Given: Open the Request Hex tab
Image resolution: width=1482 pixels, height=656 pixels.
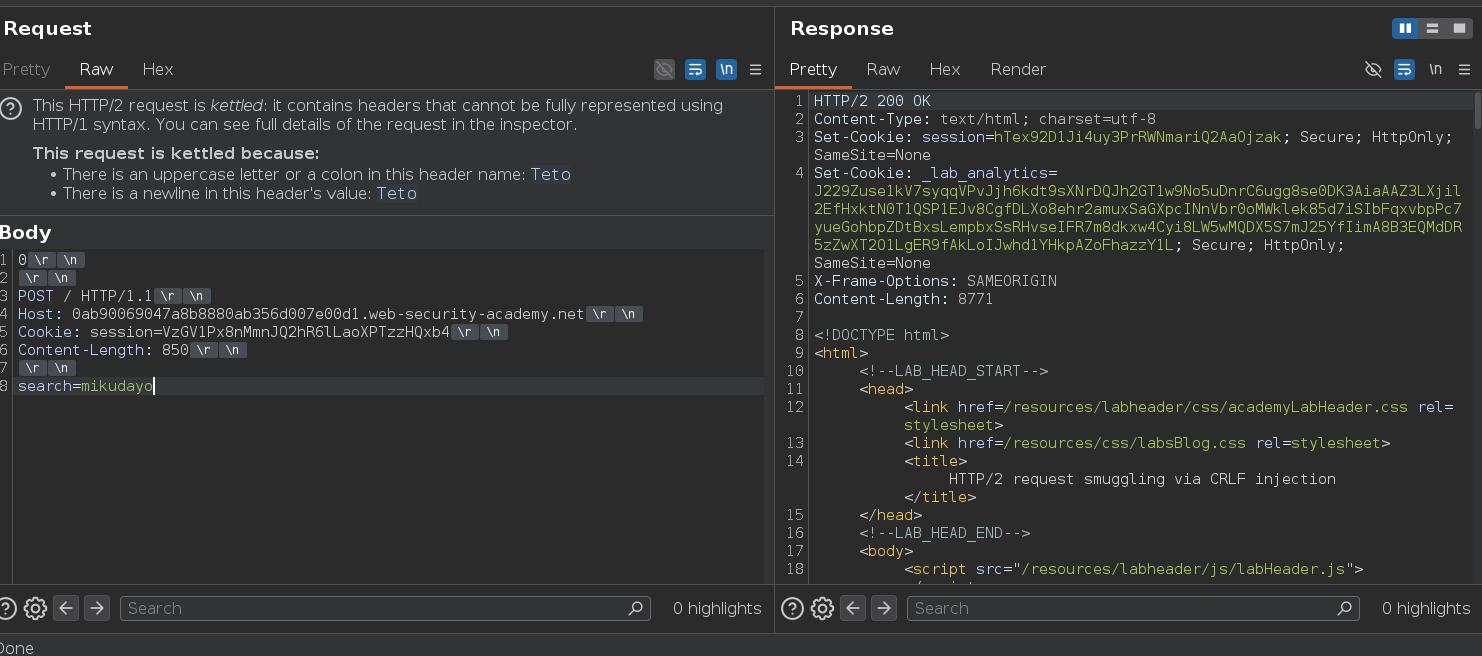Looking at the screenshot, I should pos(158,69).
